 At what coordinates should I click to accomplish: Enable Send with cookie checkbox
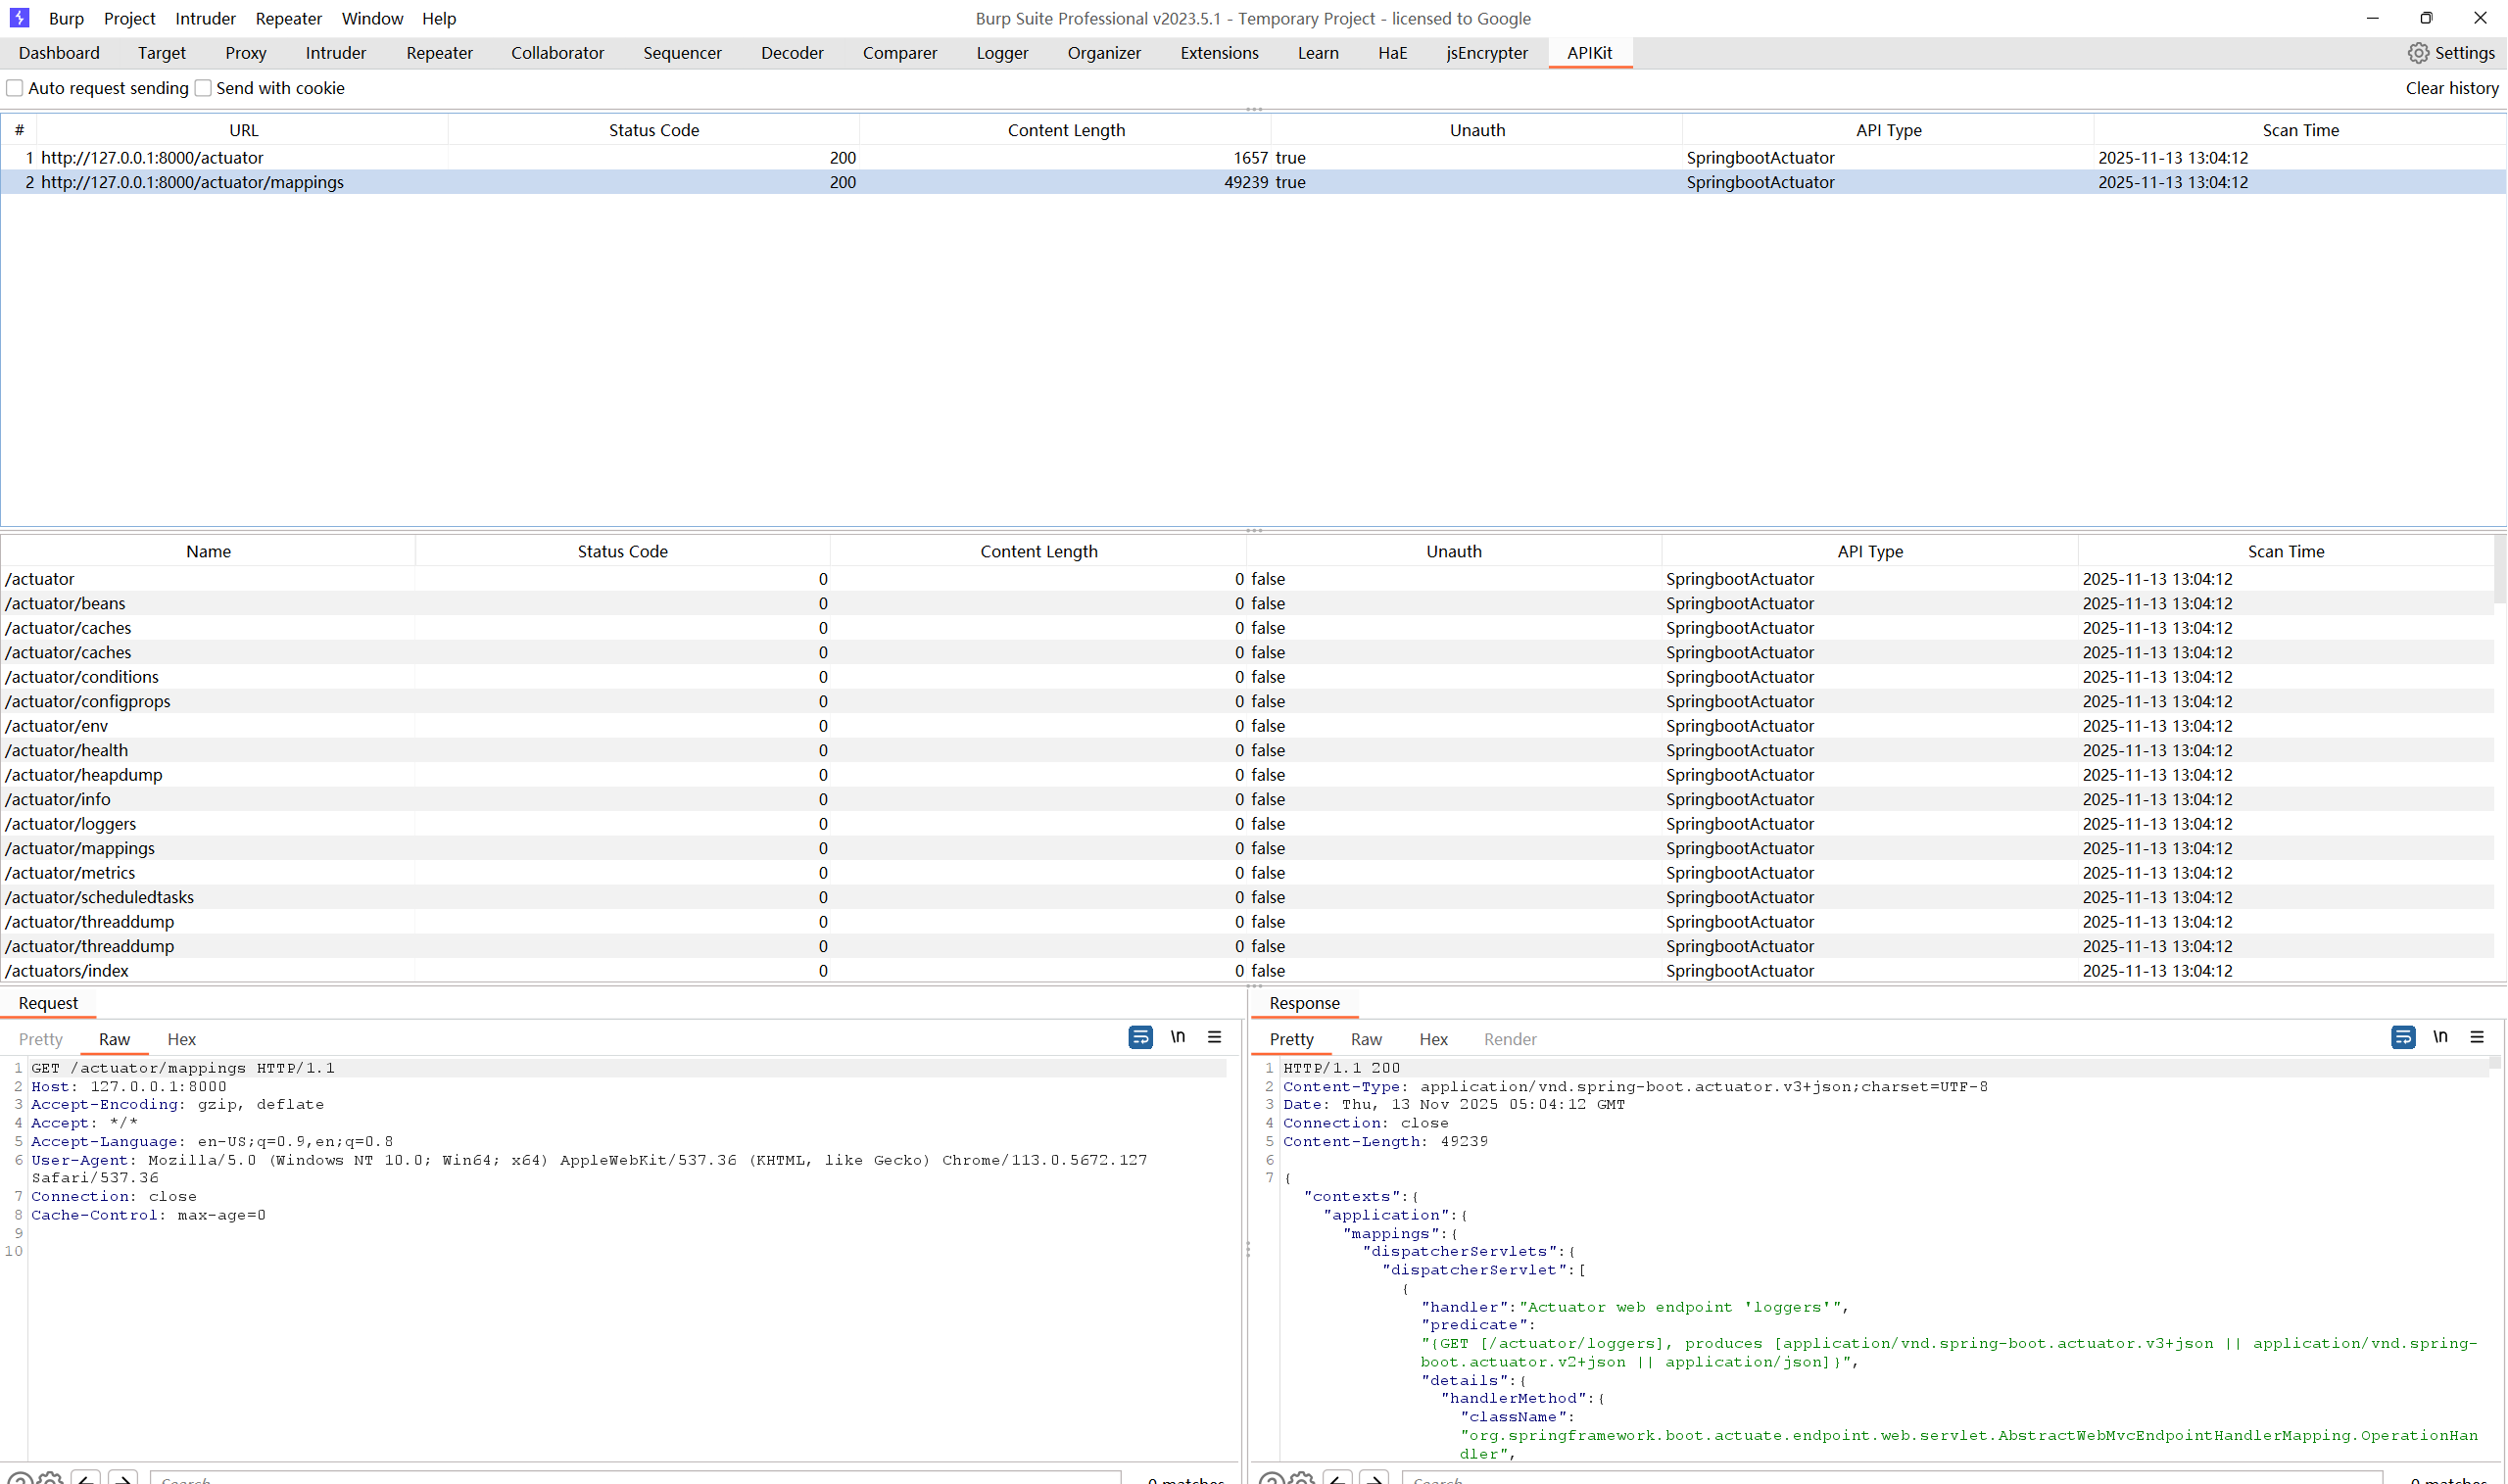203,88
